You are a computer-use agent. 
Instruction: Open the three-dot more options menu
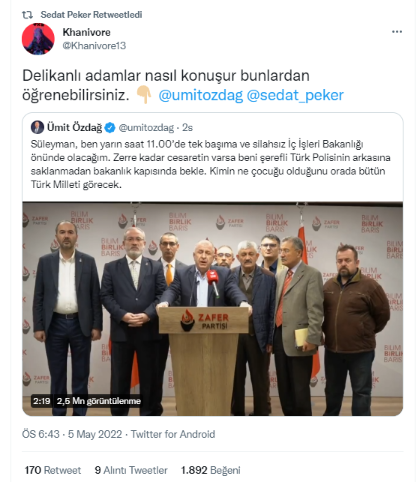pyautogui.click(x=396, y=32)
